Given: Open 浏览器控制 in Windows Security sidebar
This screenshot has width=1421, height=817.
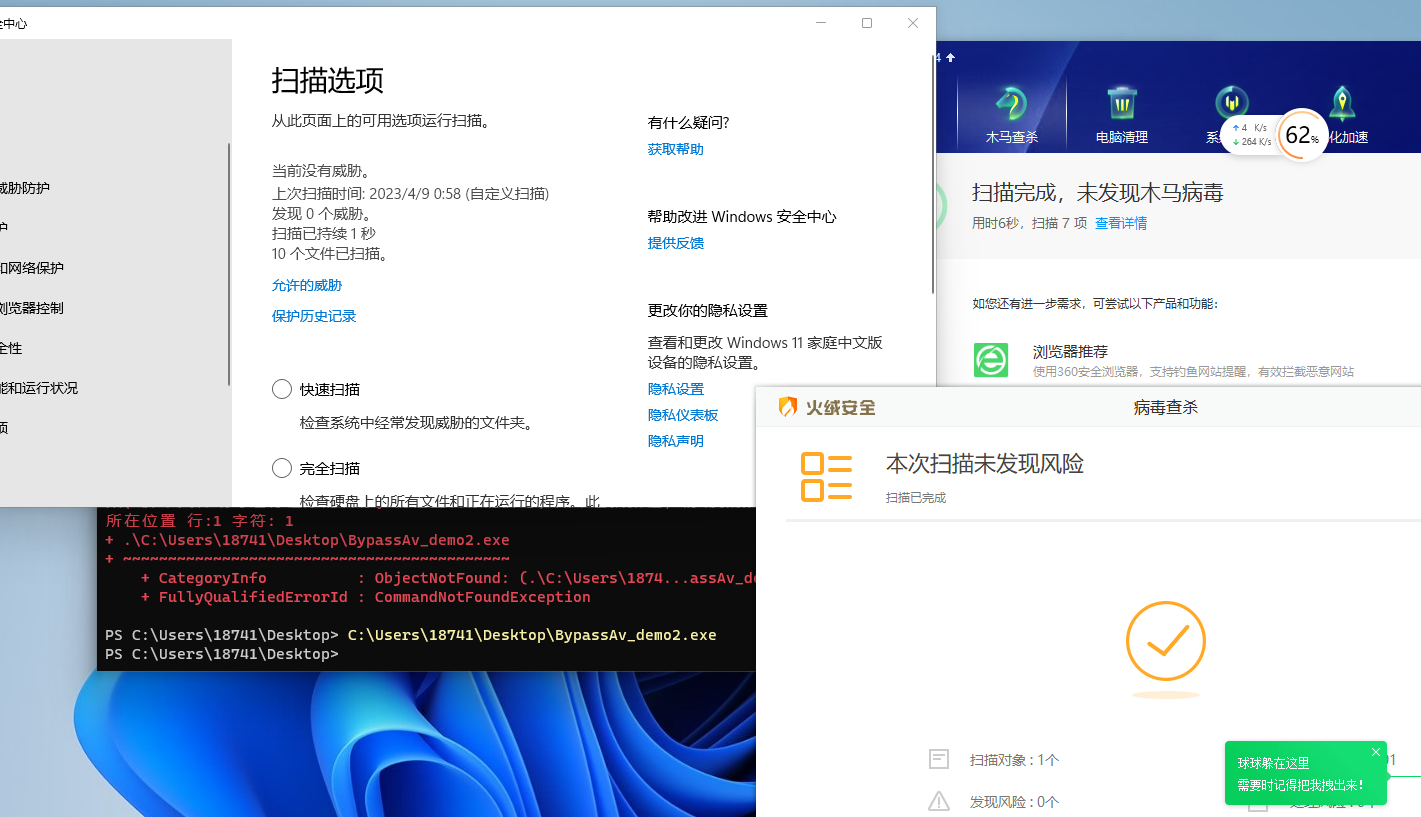Looking at the screenshot, I should (31, 308).
